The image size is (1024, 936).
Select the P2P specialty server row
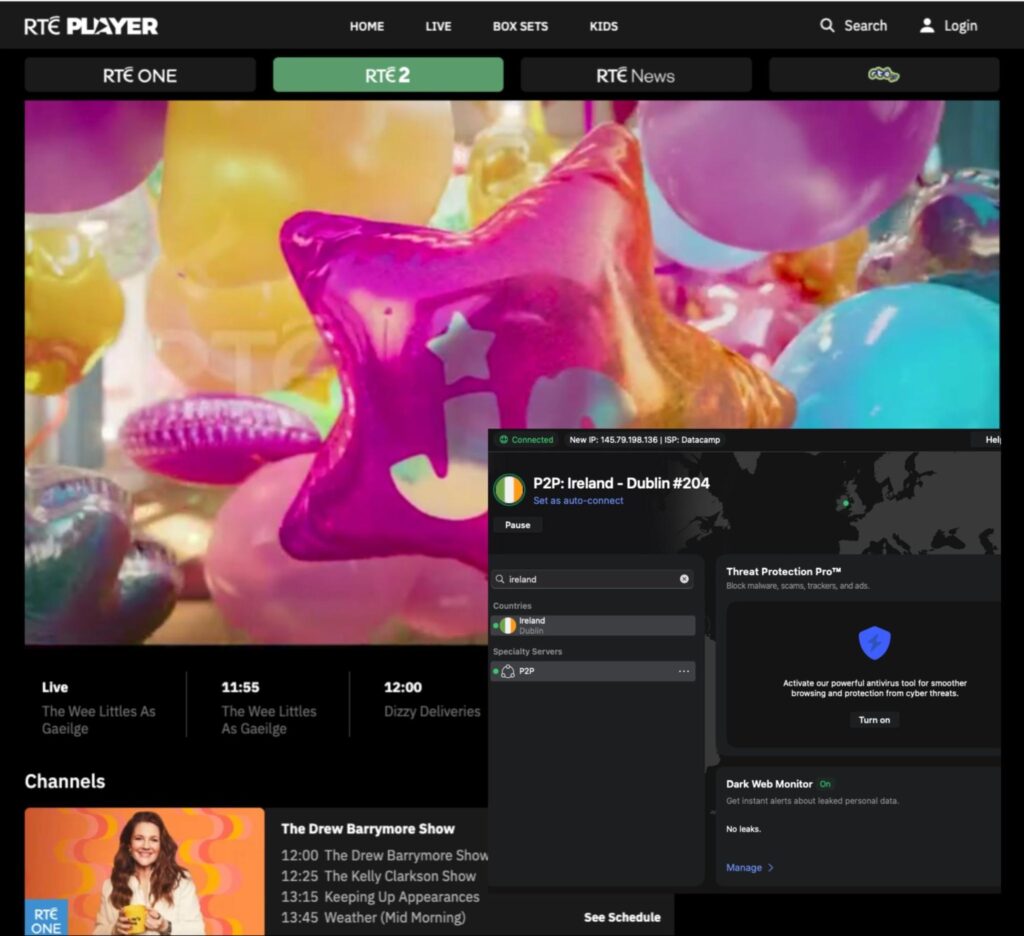[593, 671]
